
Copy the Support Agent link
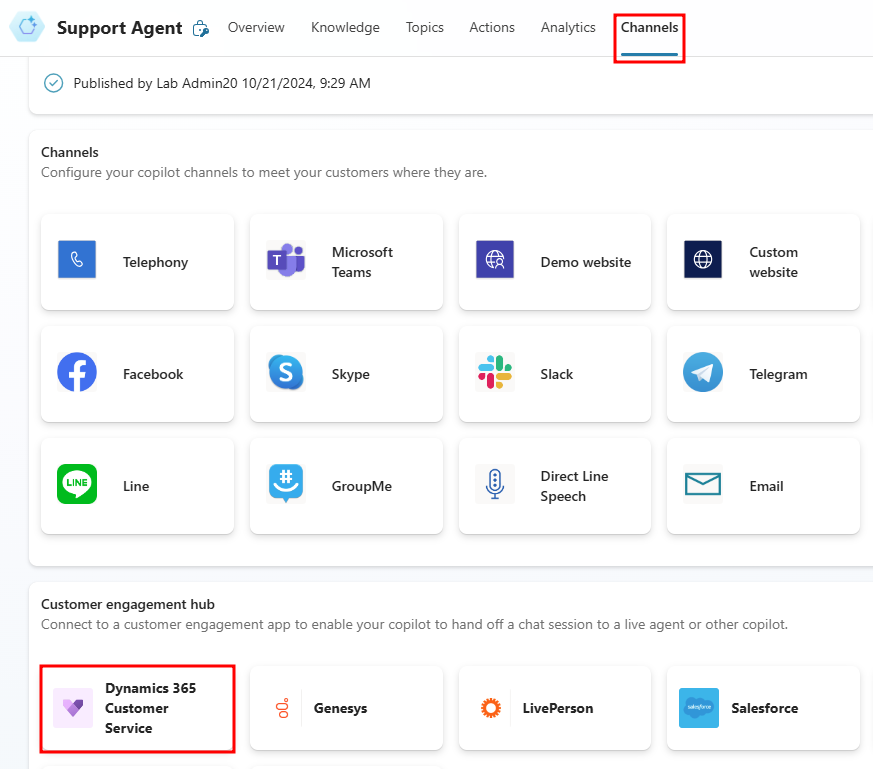point(201,28)
